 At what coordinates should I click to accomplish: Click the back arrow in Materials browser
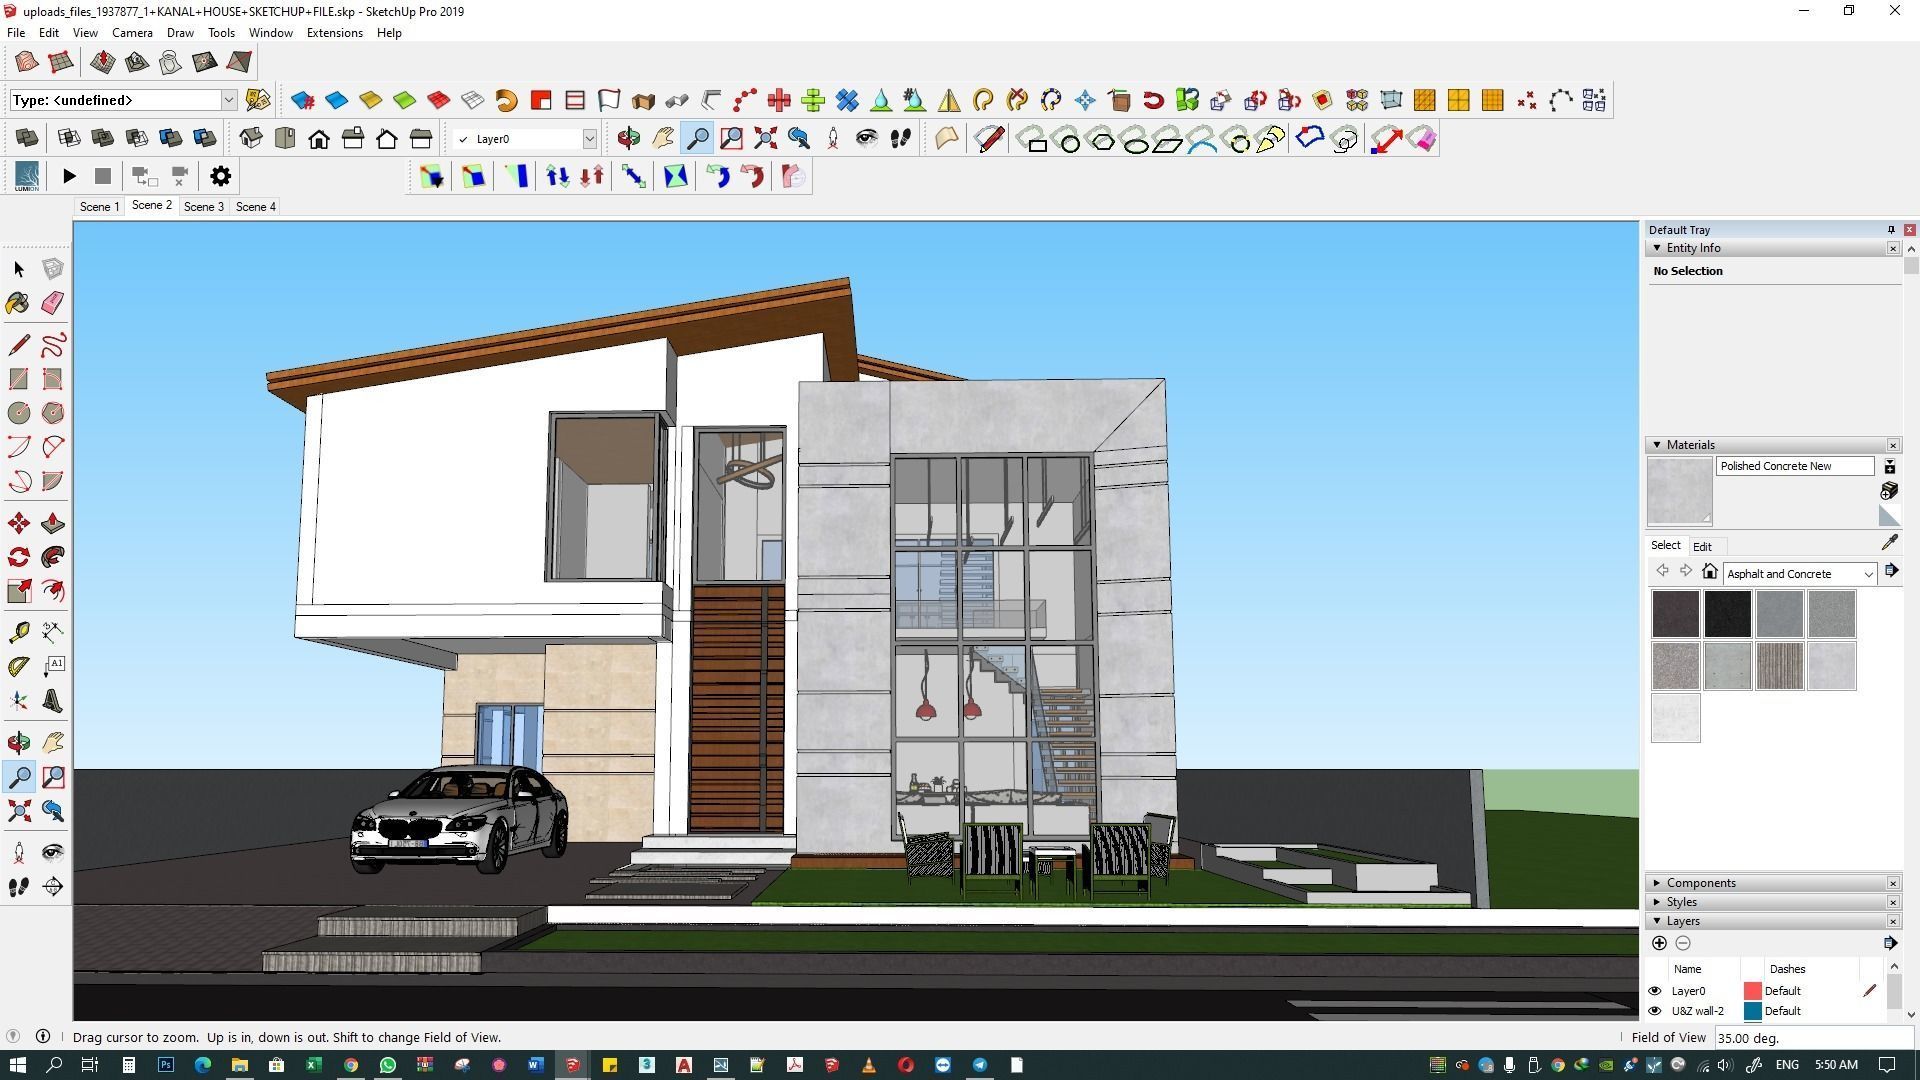click(x=1662, y=571)
